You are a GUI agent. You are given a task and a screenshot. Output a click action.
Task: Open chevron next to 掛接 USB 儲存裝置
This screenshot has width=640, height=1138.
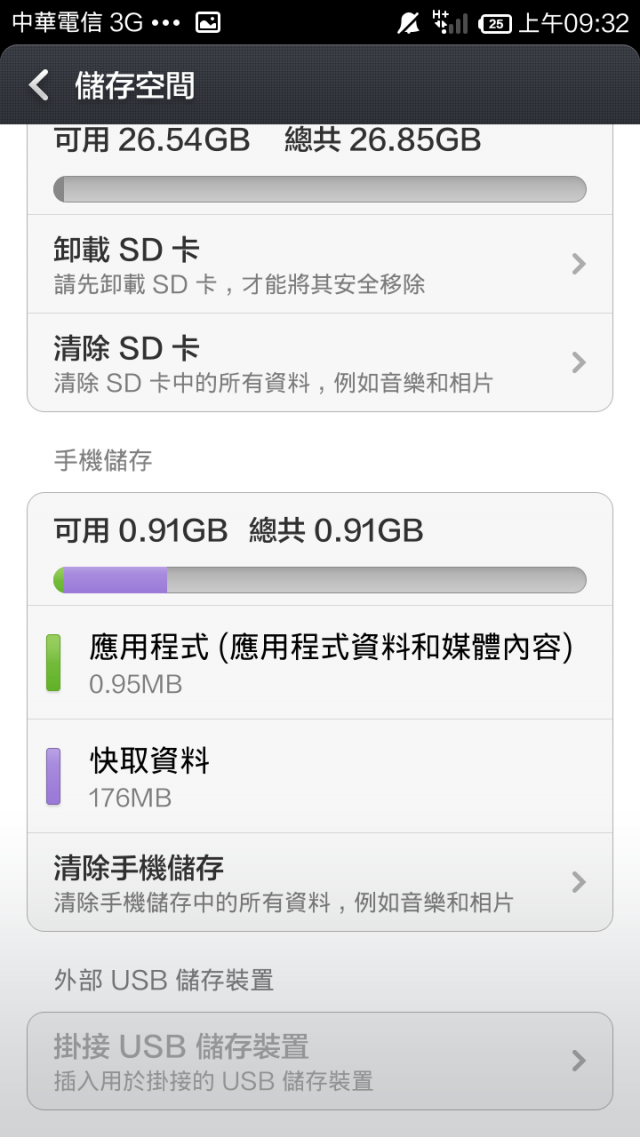coord(578,1060)
